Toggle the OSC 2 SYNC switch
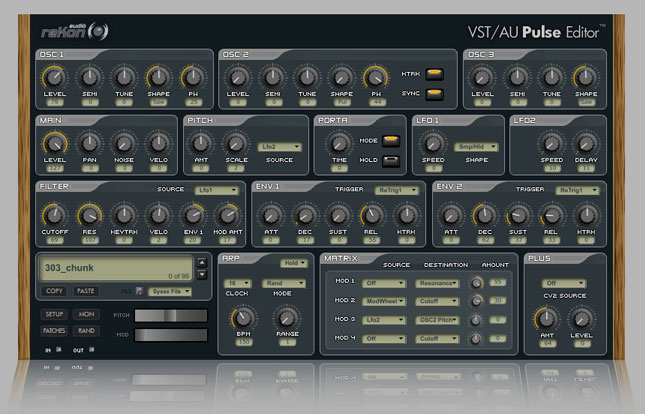Viewport: 645px width, 414px height. [434, 94]
